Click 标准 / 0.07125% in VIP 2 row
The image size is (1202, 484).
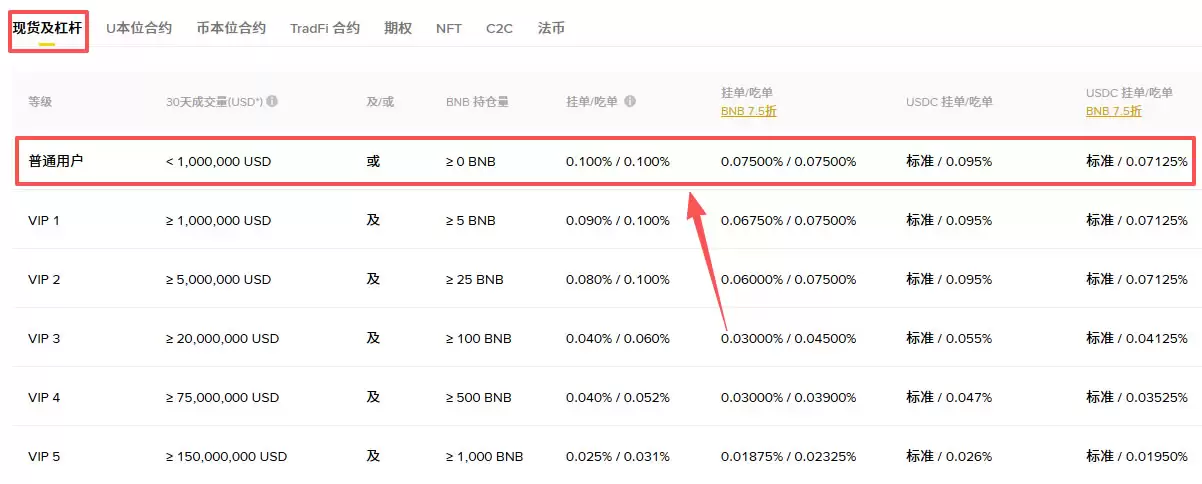point(1137,279)
